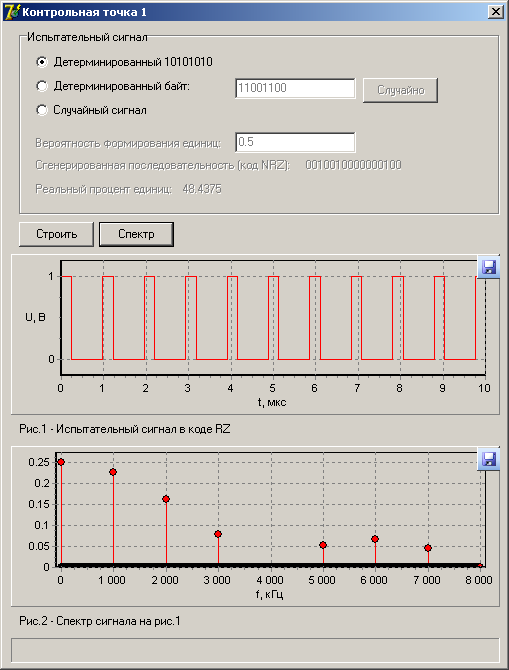Click the Испытательный сигнал group title

(x=87, y=37)
